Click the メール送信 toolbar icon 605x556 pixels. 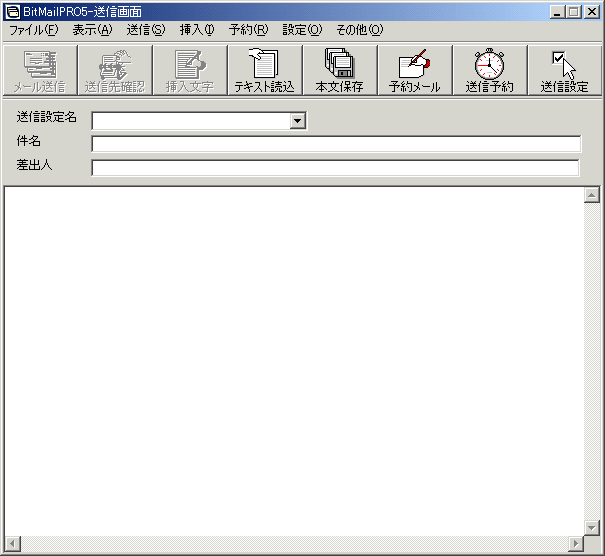click(40, 70)
